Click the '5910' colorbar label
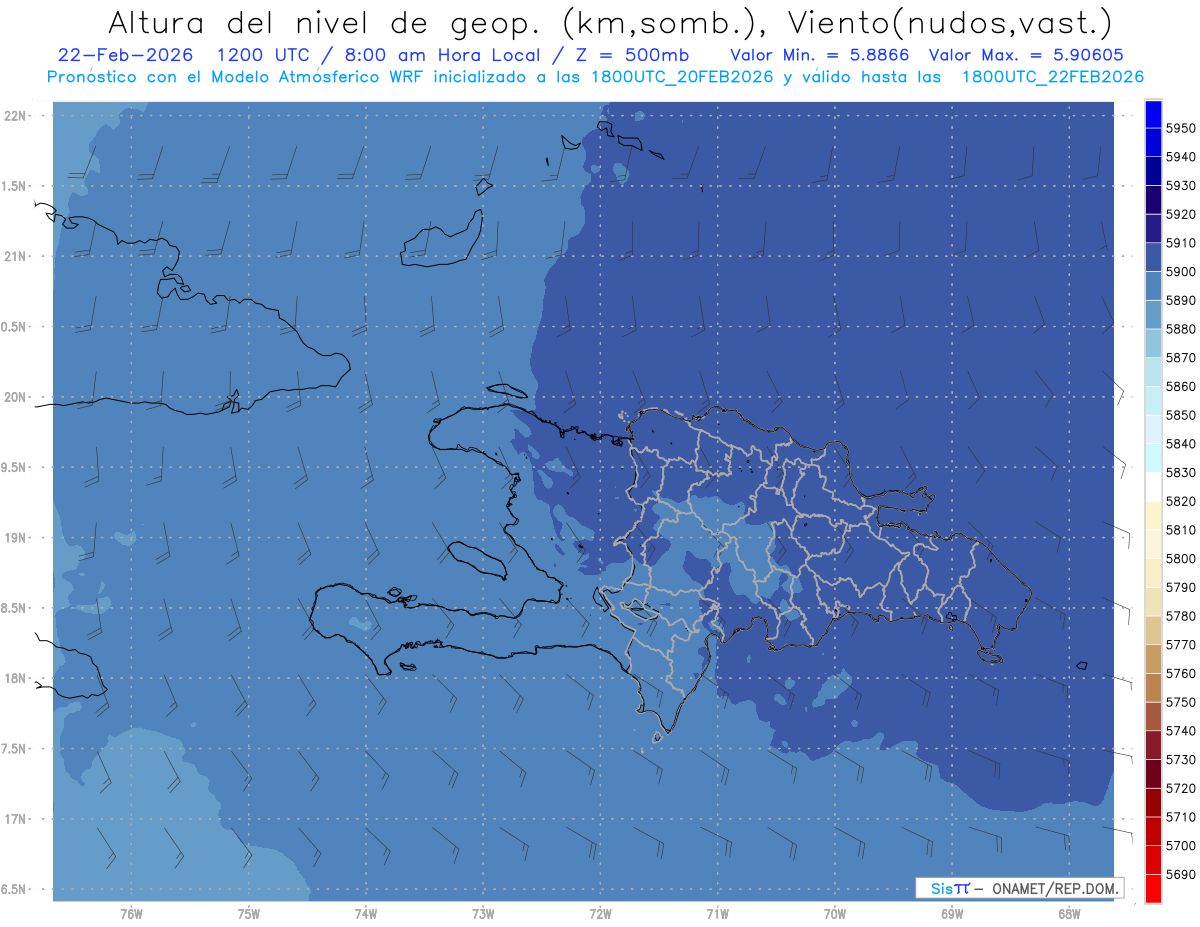The height and width of the screenshot is (927, 1200). point(1180,243)
